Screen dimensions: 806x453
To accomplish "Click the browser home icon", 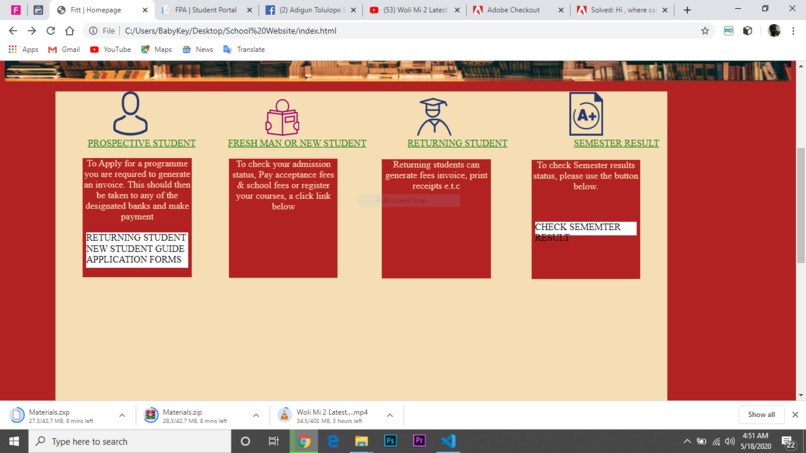I will pyautogui.click(x=69, y=31).
